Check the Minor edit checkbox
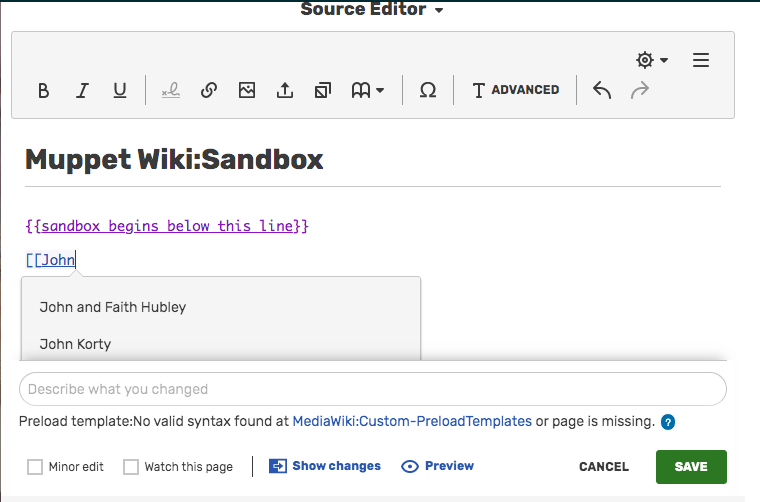 36,467
